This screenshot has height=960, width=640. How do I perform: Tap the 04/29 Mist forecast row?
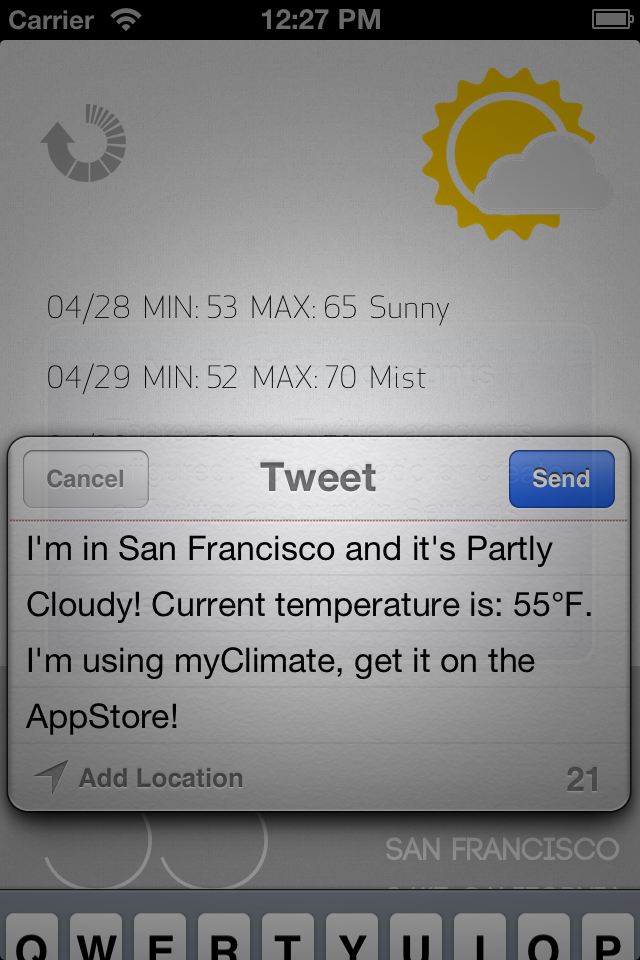(x=236, y=377)
